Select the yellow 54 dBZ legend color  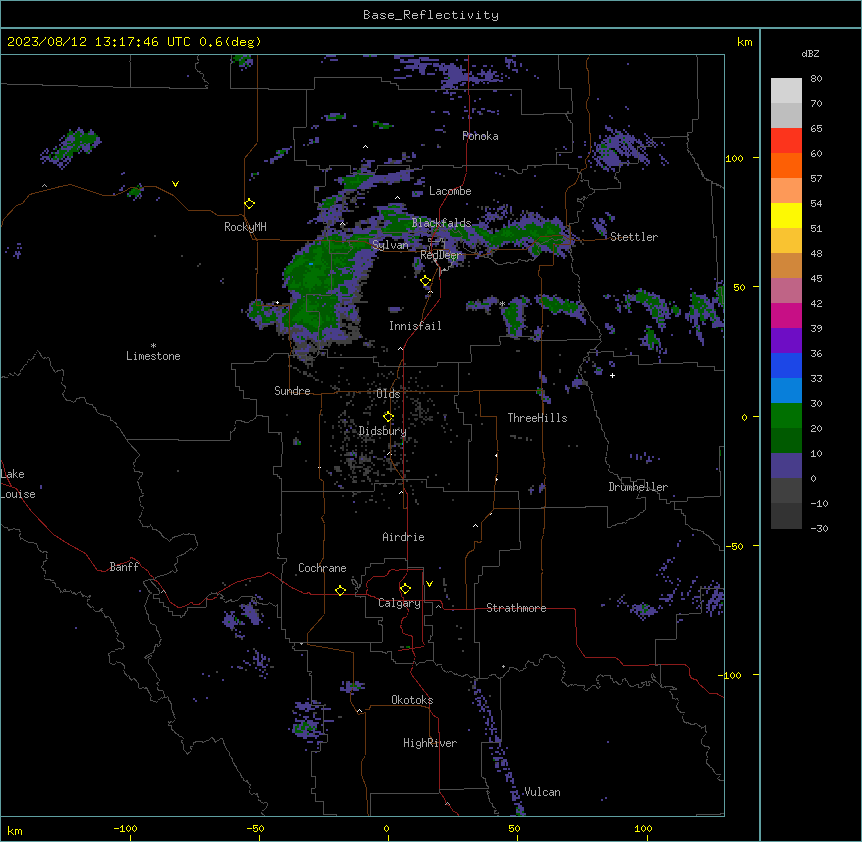click(786, 215)
